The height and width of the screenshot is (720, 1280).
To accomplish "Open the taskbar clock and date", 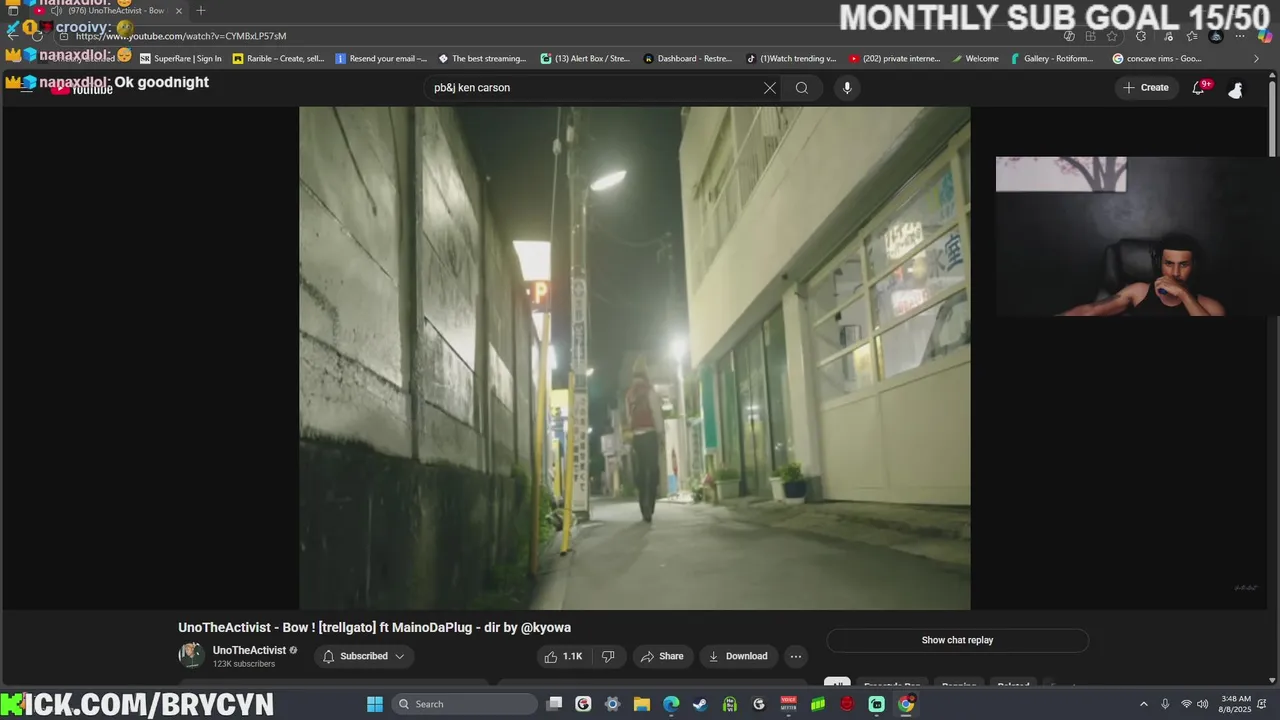I will [x=1236, y=704].
